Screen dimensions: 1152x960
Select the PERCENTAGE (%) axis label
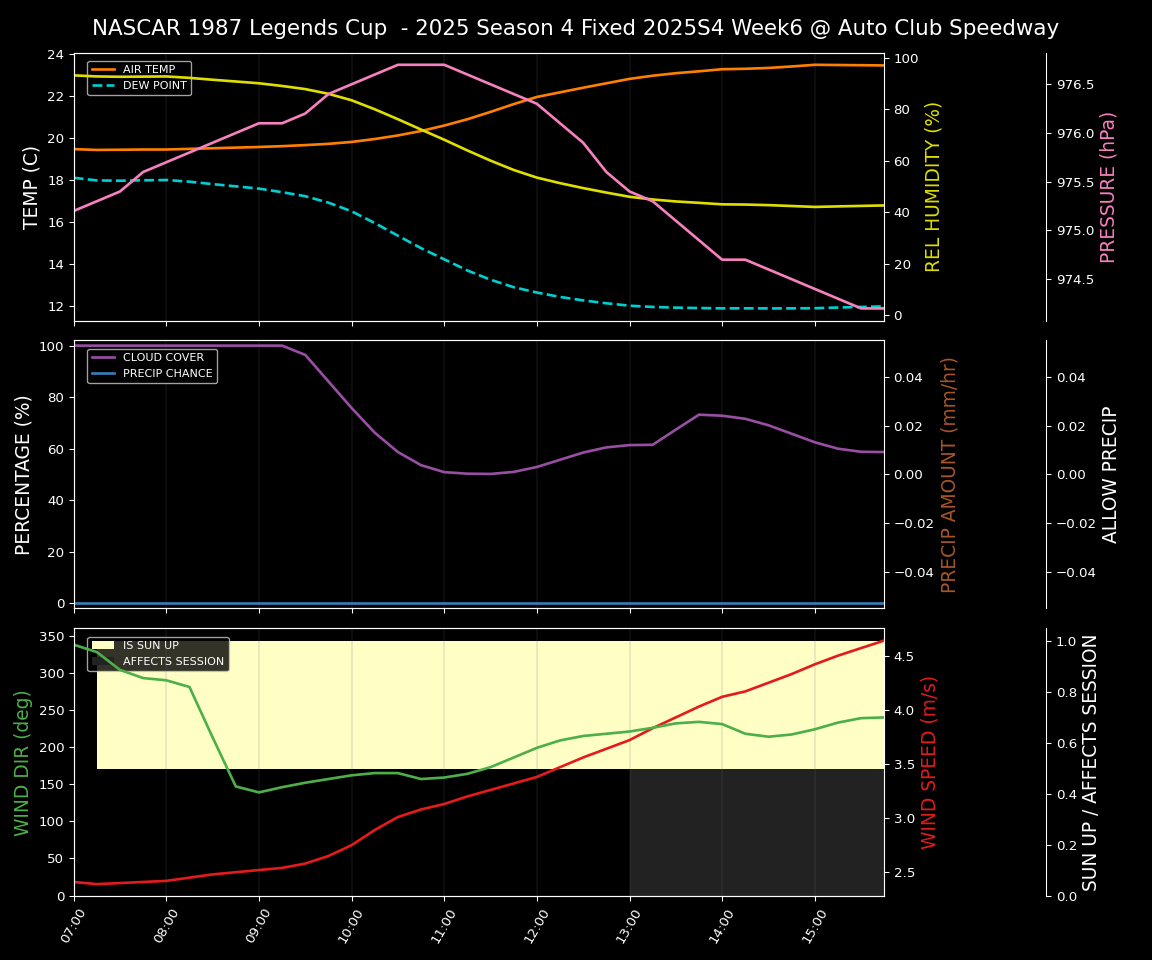pyautogui.click(x=24, y=474)
